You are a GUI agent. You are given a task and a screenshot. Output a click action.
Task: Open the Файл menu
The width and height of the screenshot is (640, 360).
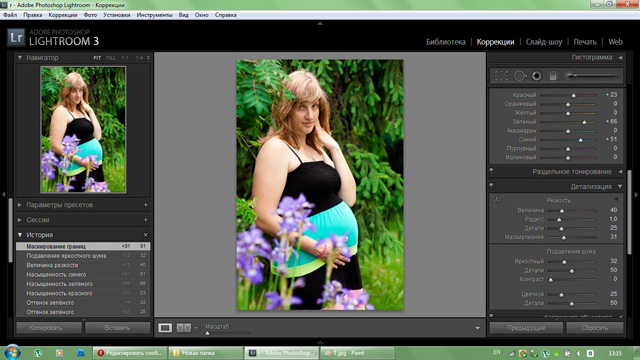[10, 15]
